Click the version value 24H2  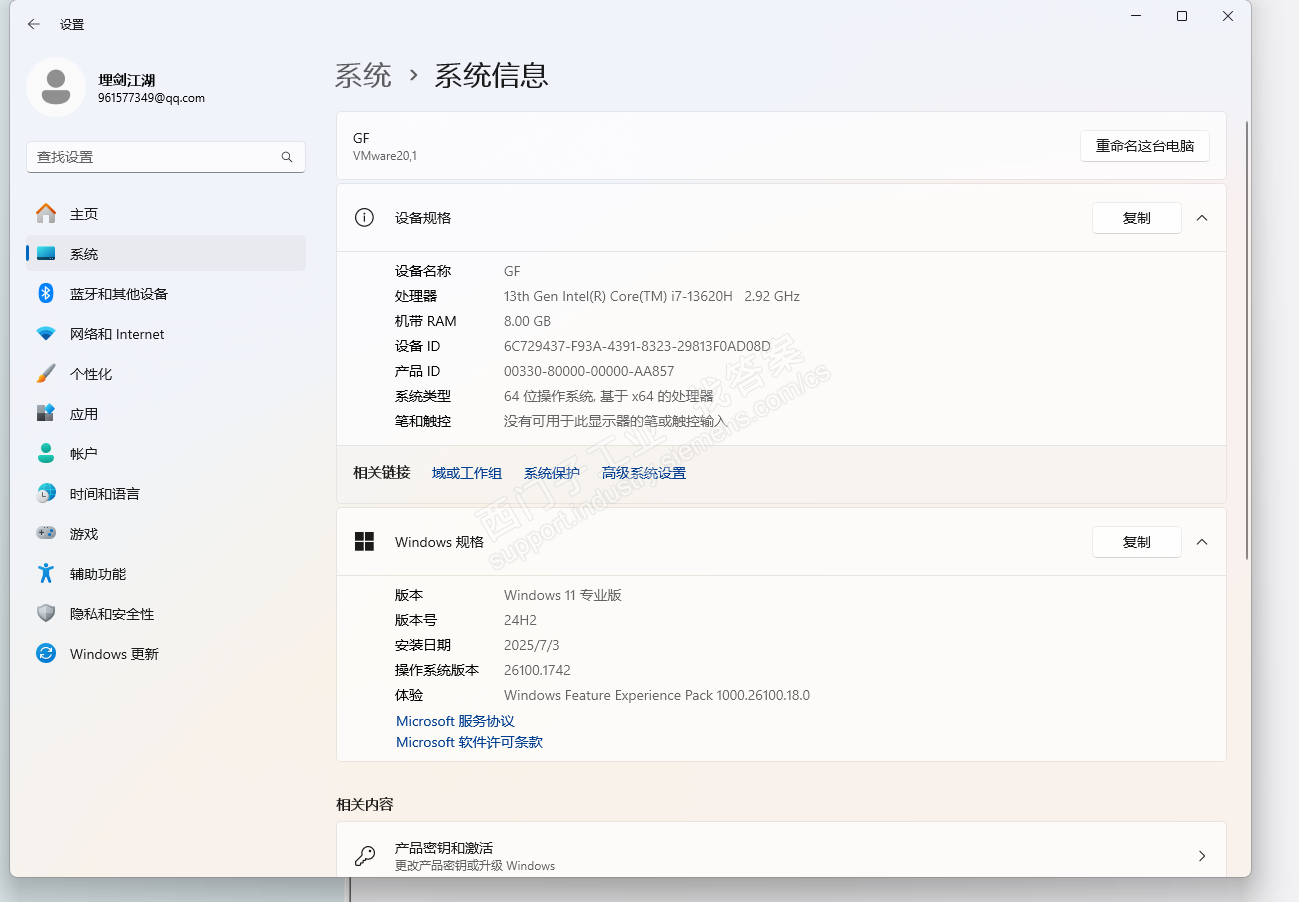(x=520, y=620)
